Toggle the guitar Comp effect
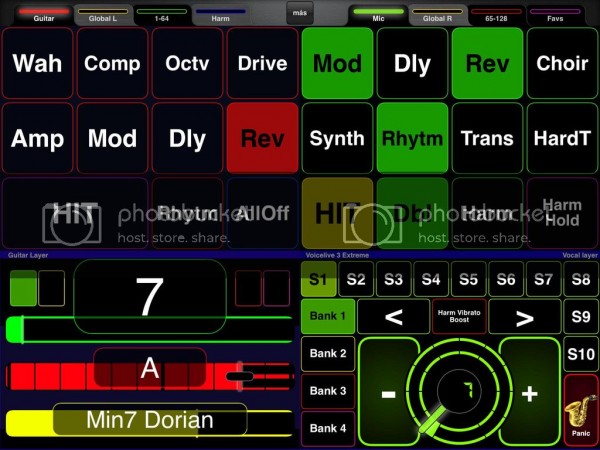Viewport: 600px width, 450px height. click(112, 63)
